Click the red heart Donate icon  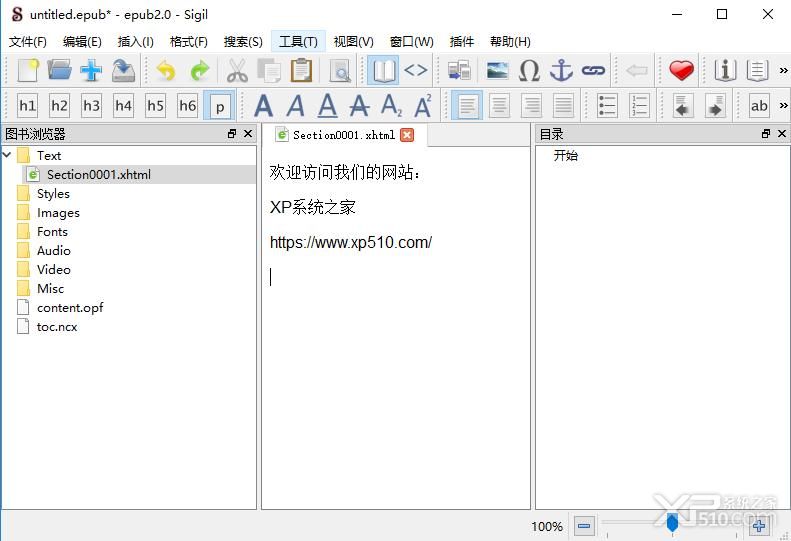coord(681,70)
